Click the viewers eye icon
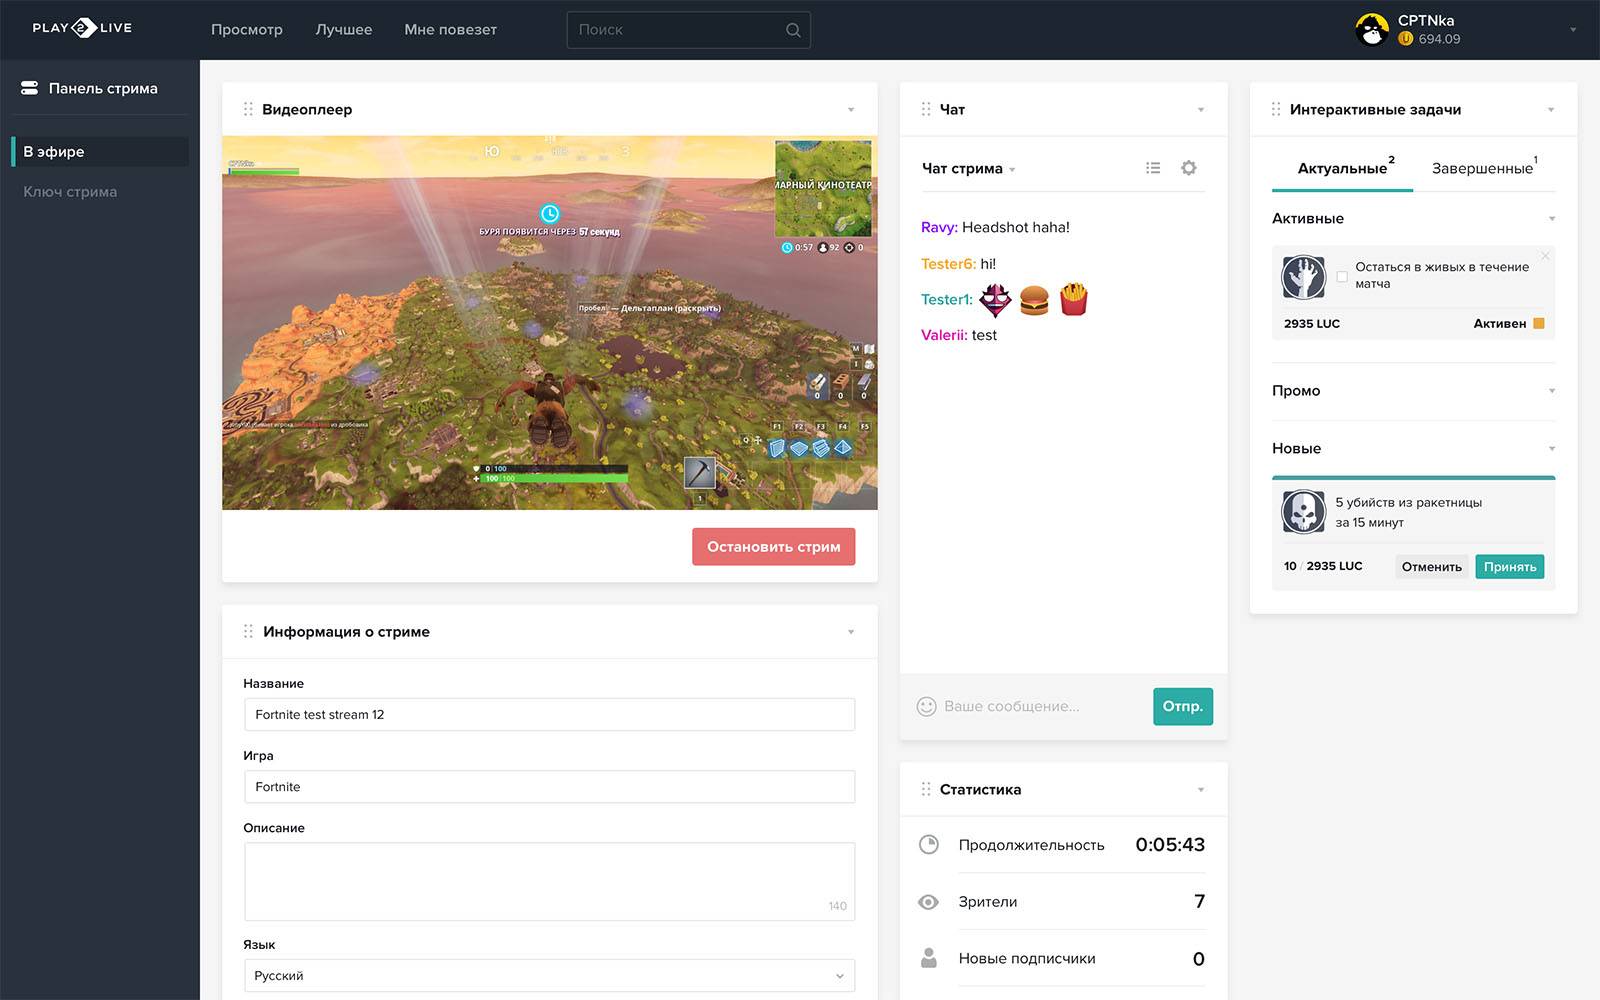Viewport: 1600px width, 1000px height. coord(928,902)
